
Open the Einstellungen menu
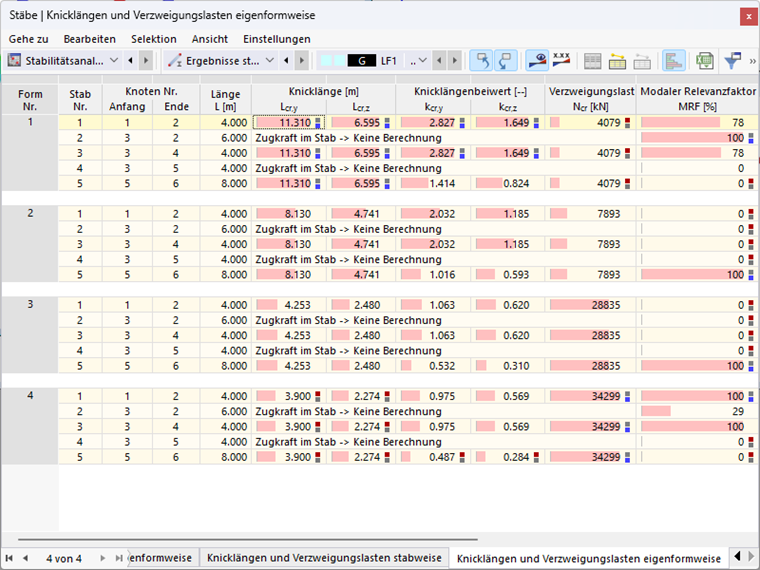click(277, 39)
